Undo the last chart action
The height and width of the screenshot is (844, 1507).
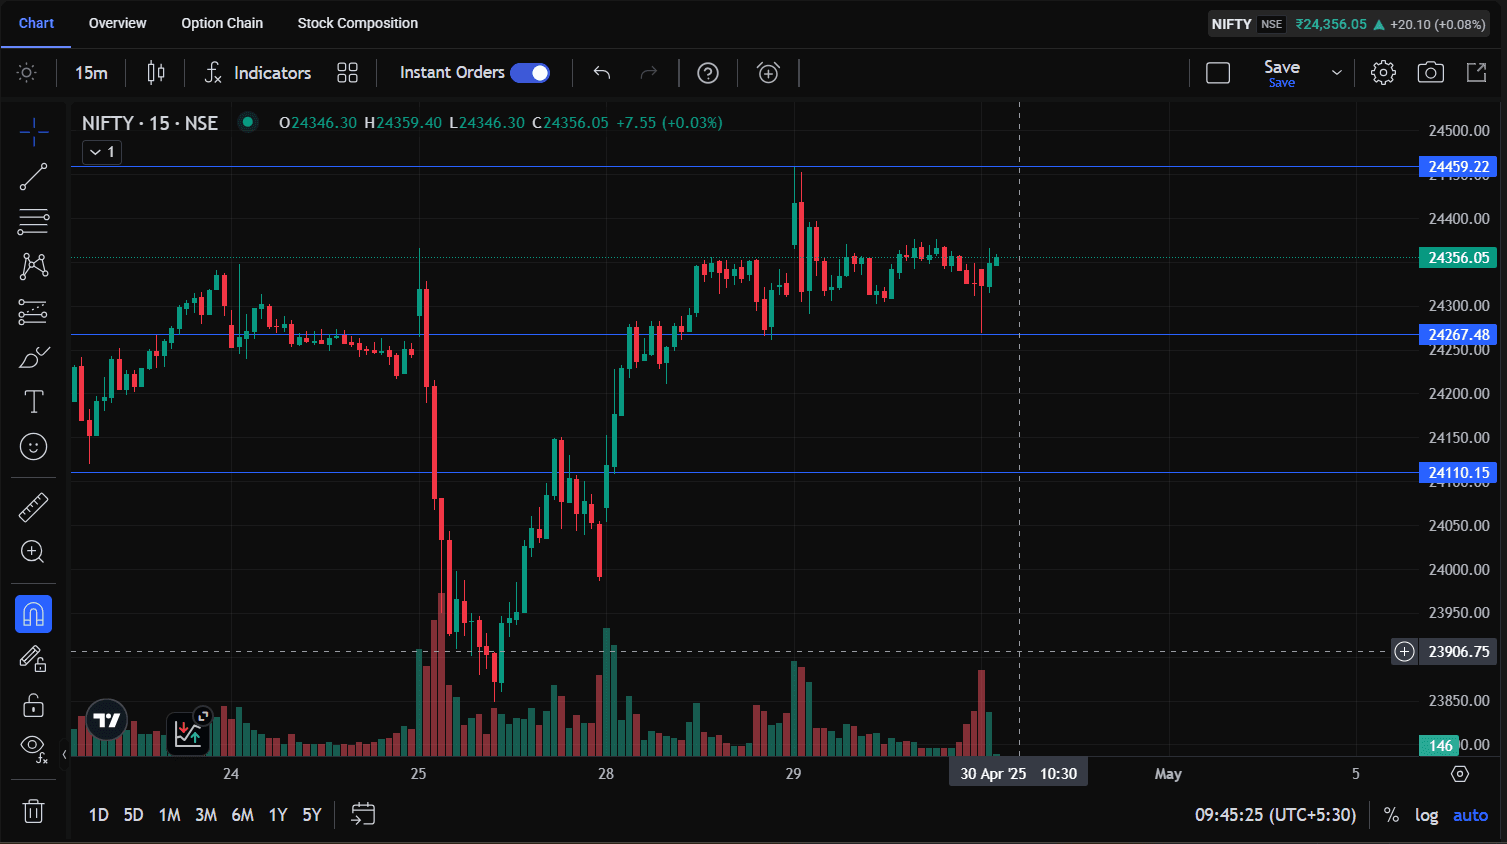[x=602, y=73]
